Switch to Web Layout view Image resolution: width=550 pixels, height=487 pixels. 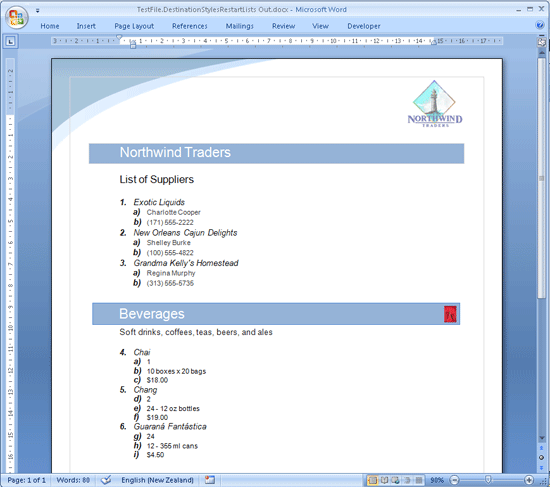(395, 480)
